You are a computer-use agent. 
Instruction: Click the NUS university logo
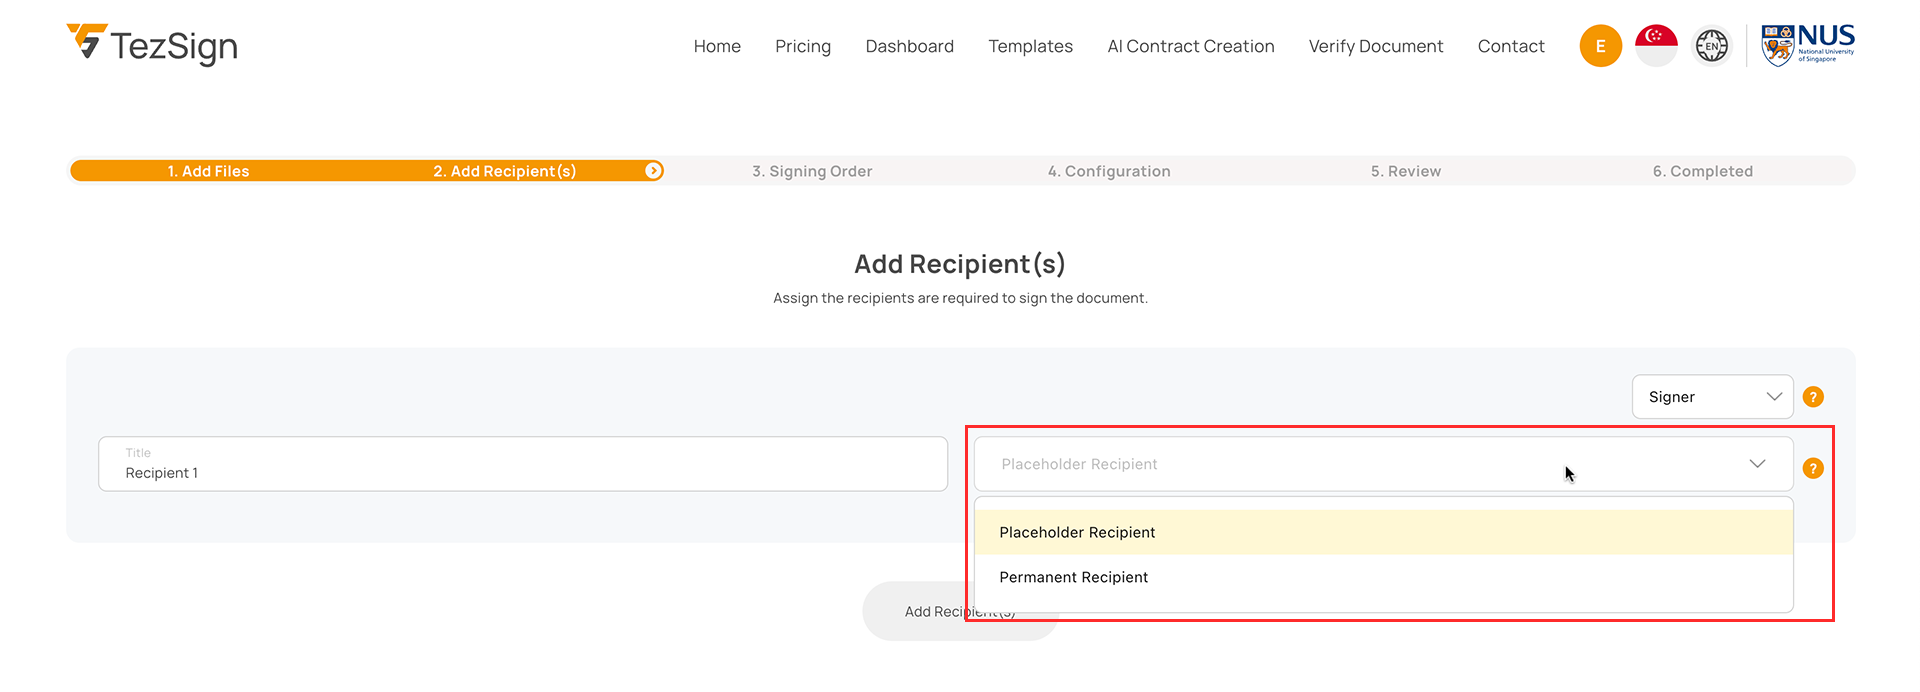point(1807,46)
